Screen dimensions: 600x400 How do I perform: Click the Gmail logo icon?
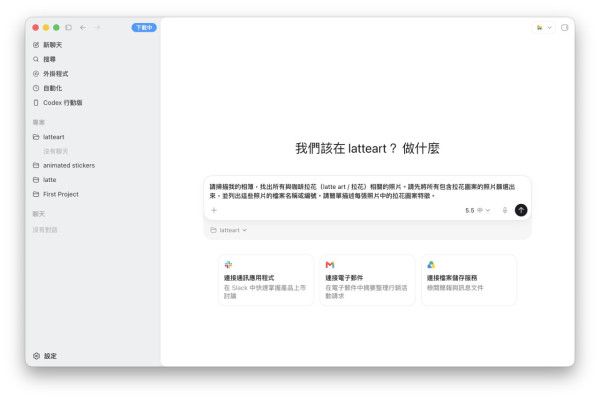(330, 264)
